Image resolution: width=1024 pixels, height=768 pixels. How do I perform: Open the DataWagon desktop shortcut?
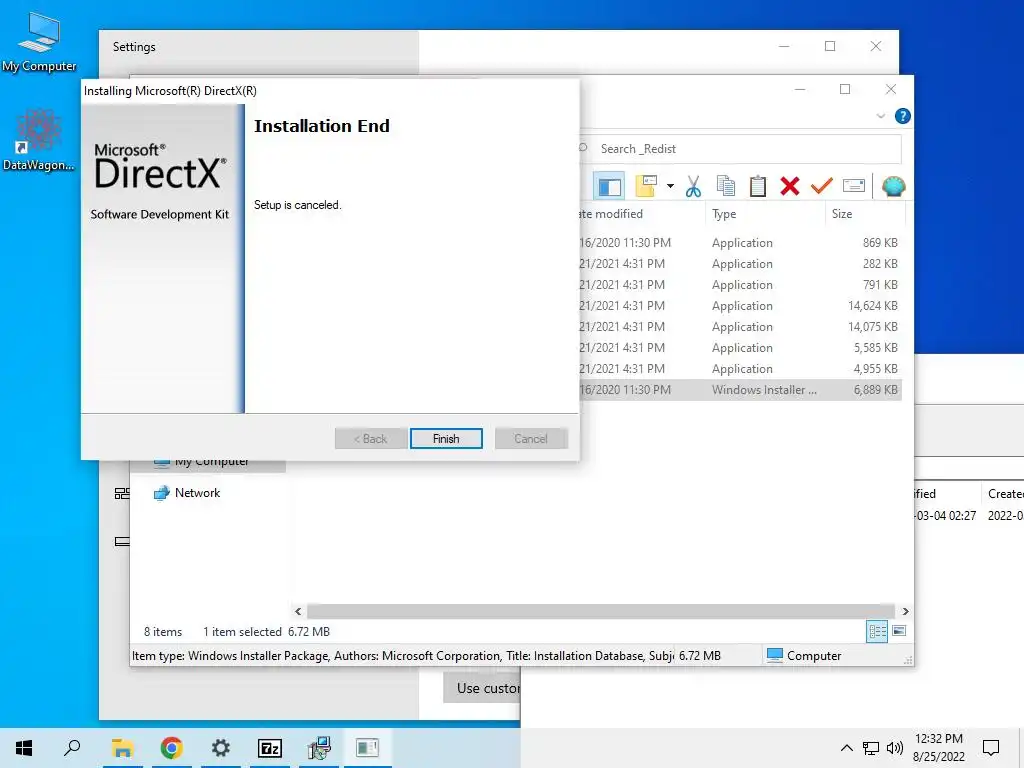click(x=39, y=141)
